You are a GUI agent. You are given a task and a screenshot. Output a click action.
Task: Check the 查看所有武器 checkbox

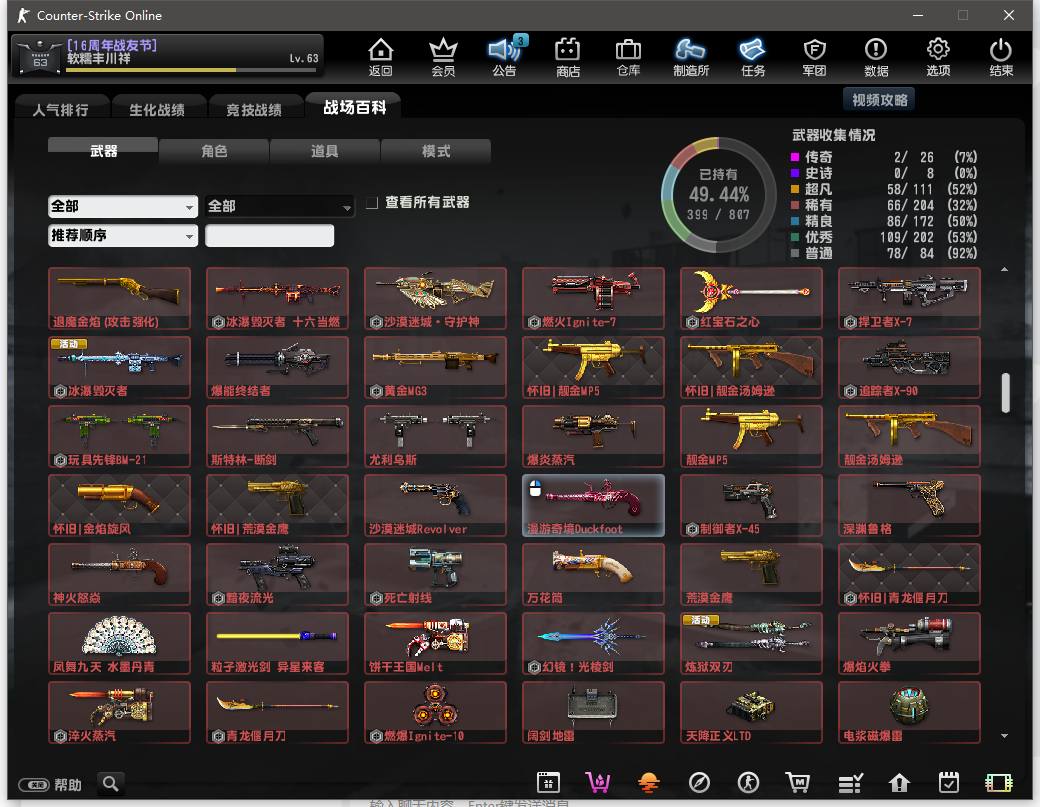pyautogui.click(x=372, y=203)
